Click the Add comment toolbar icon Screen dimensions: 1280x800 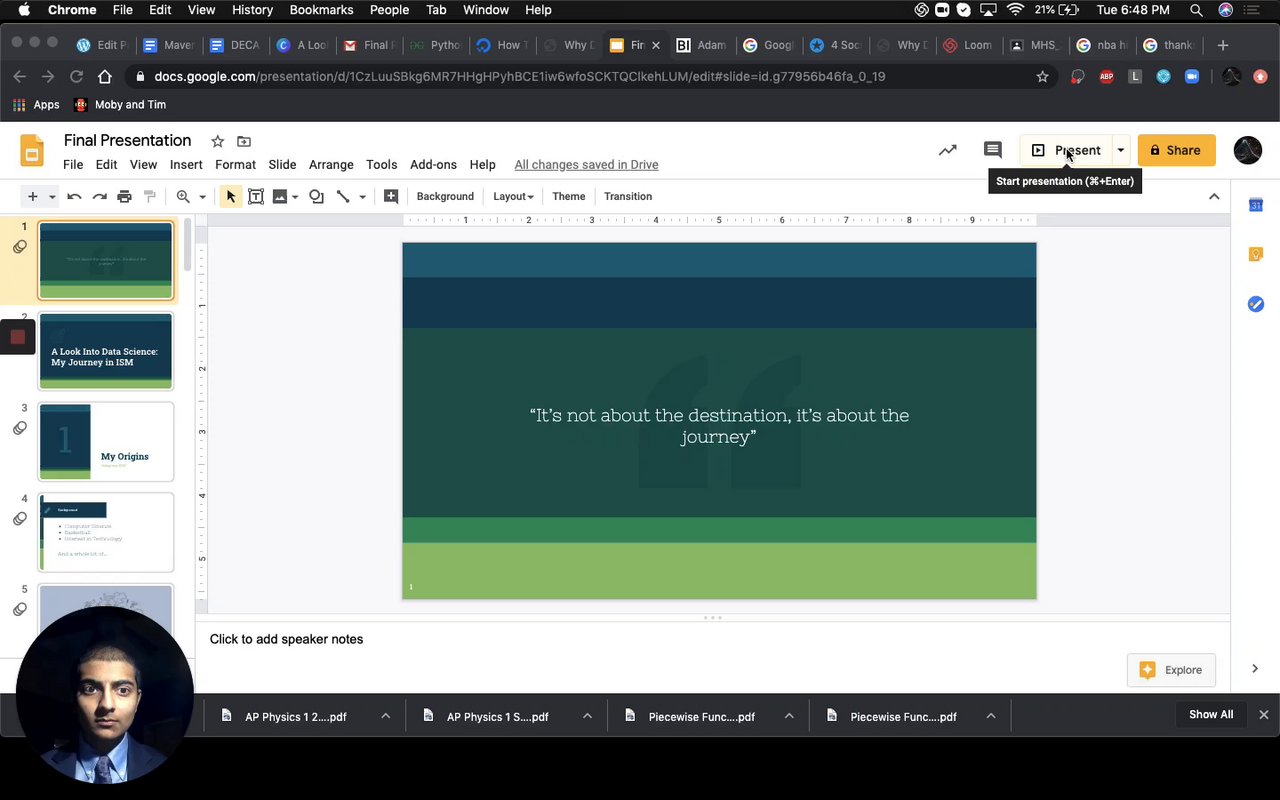(391, 197)
